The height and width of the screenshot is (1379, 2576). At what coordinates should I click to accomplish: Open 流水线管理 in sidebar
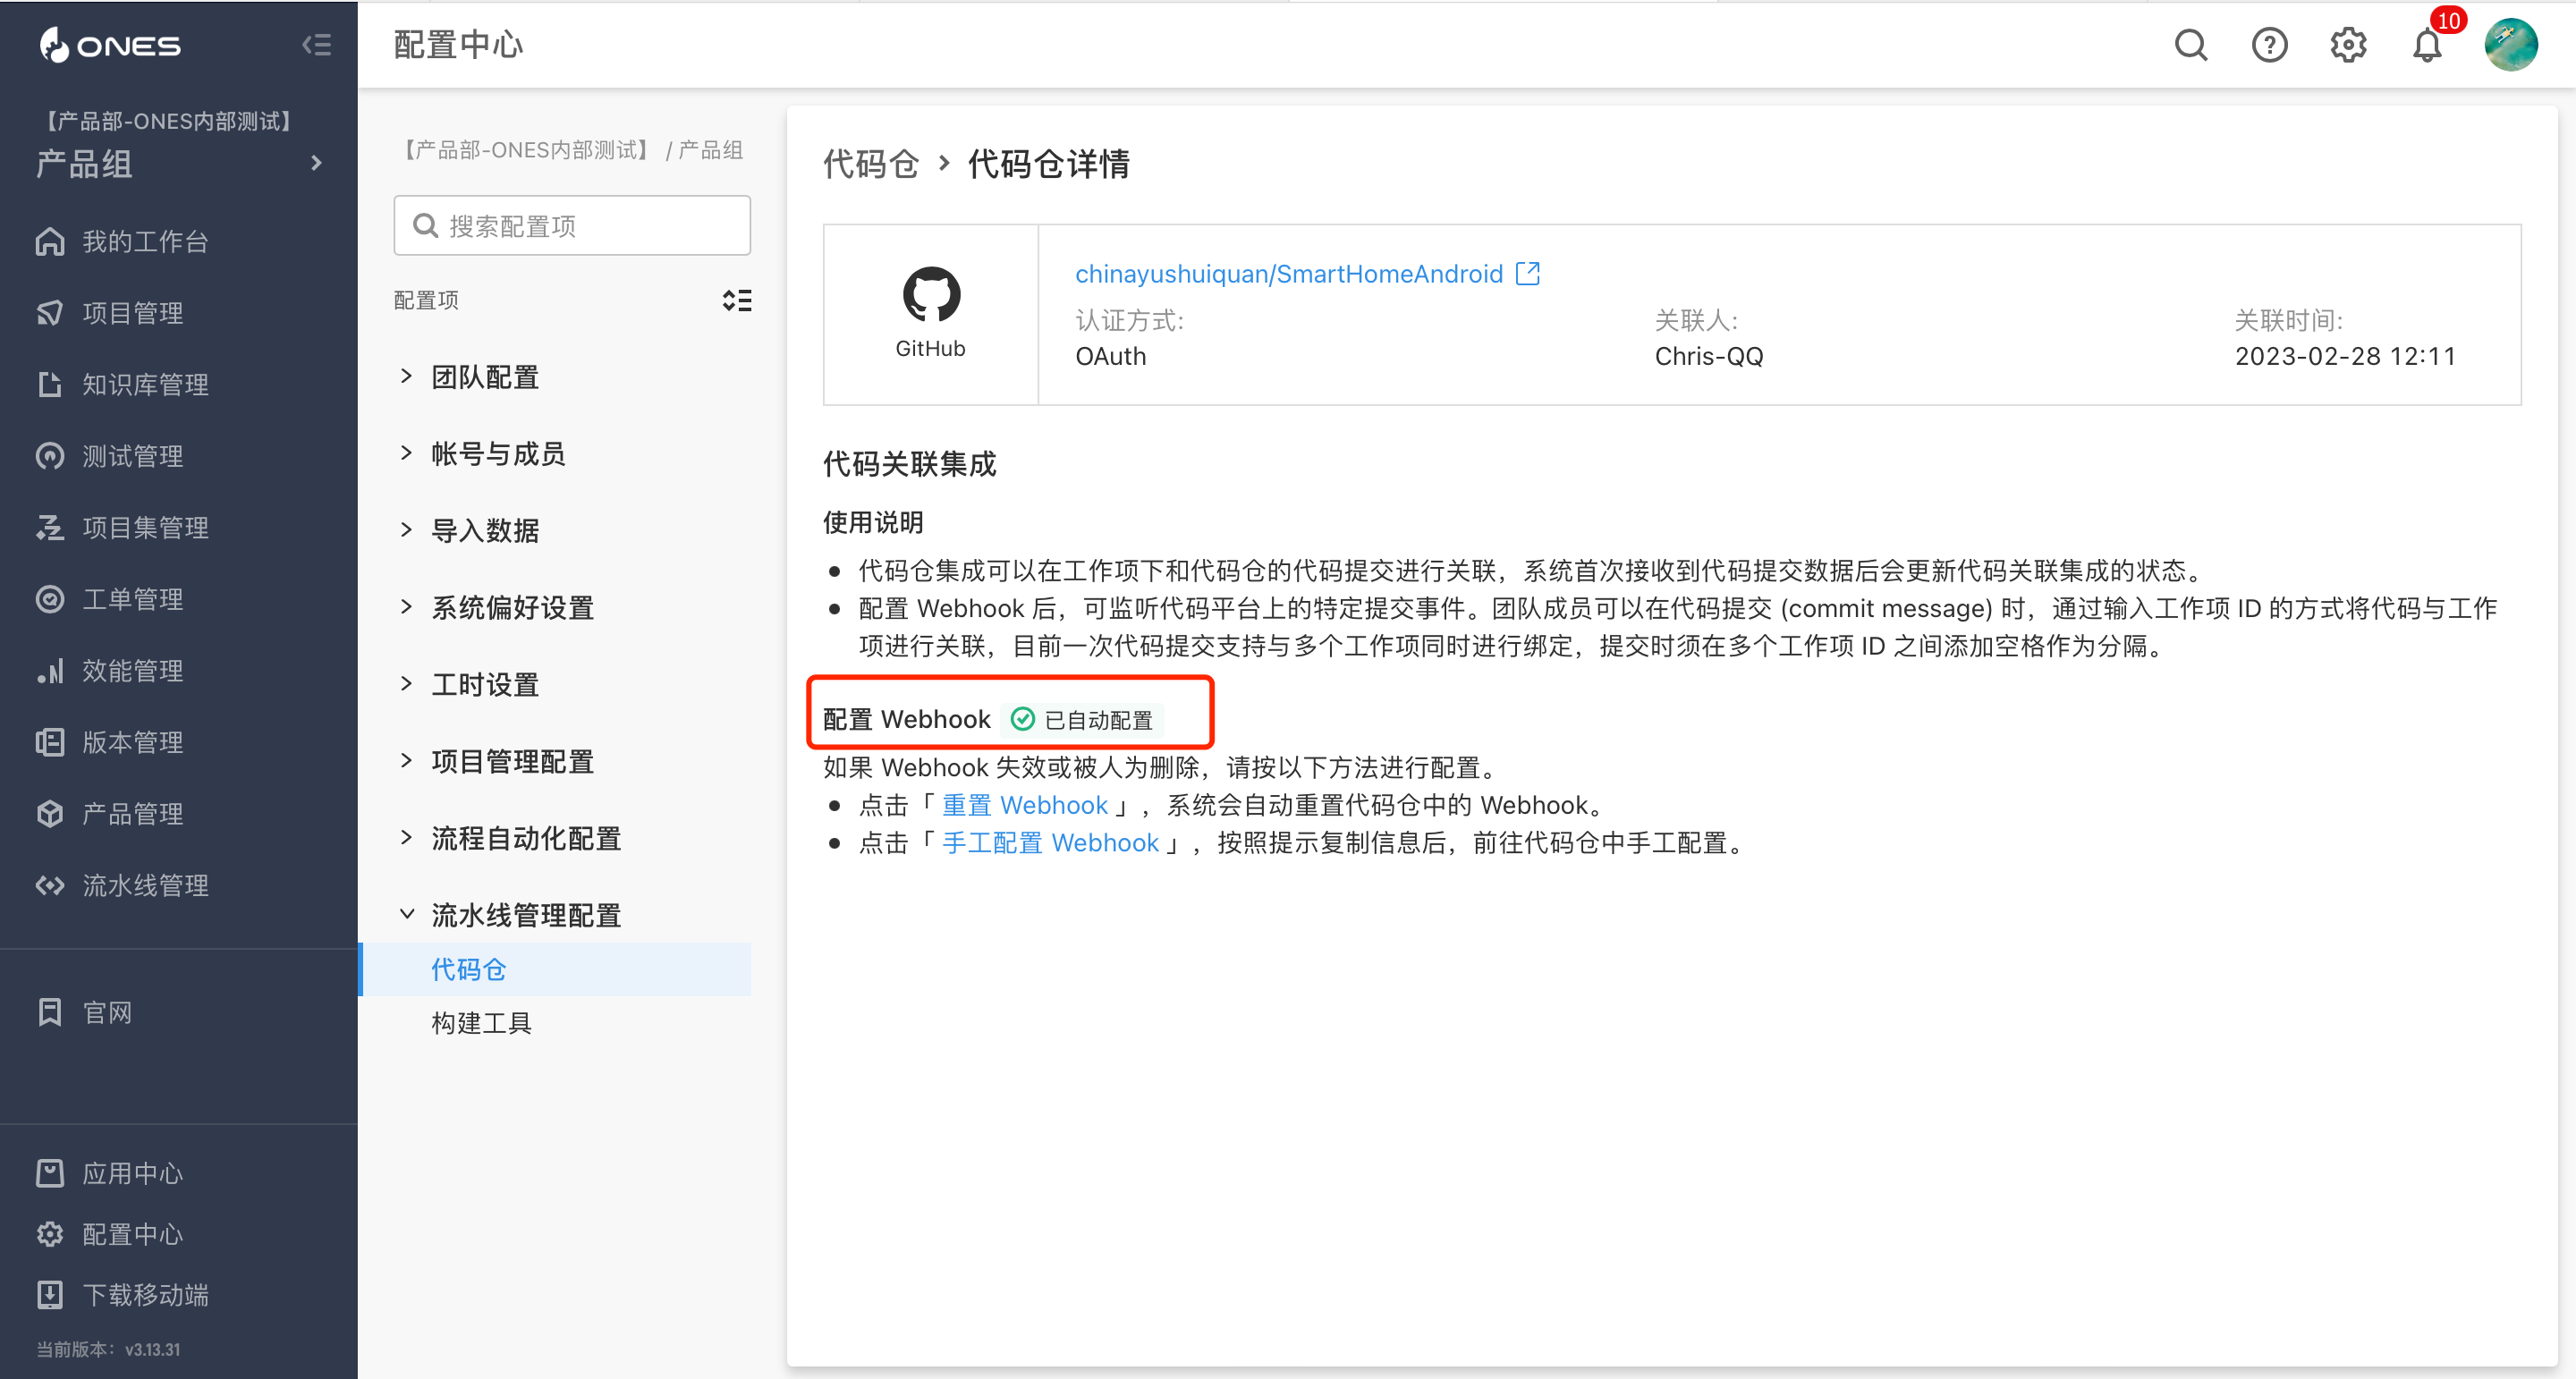click(145, 886)
